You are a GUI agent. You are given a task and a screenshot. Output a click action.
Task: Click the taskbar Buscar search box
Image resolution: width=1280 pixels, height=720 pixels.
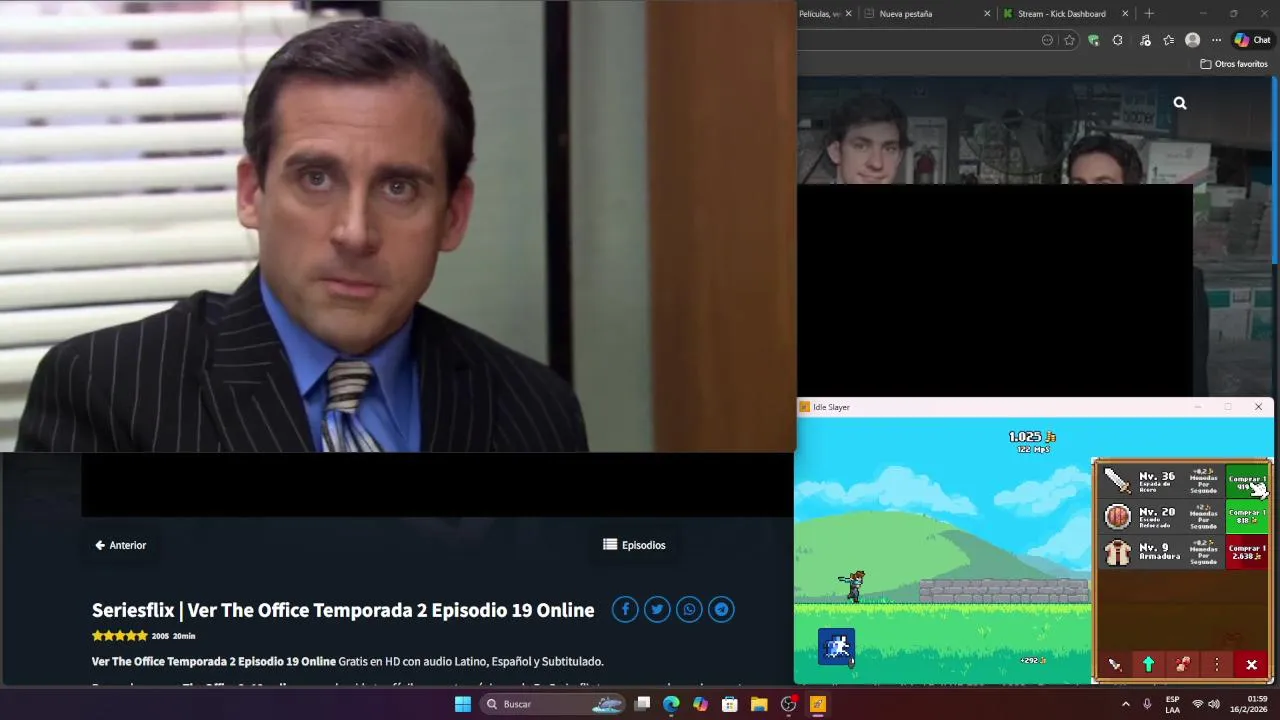tap(553, 704)
